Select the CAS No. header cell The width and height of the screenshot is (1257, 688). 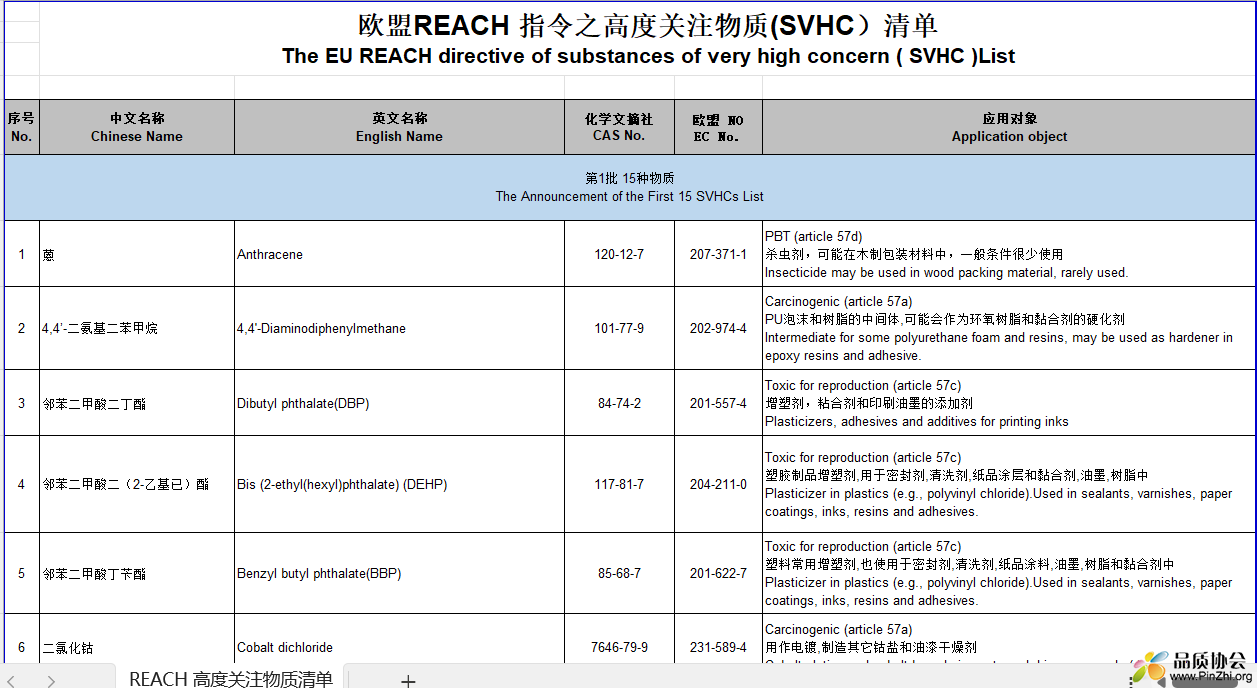click(x=619, y=127)
